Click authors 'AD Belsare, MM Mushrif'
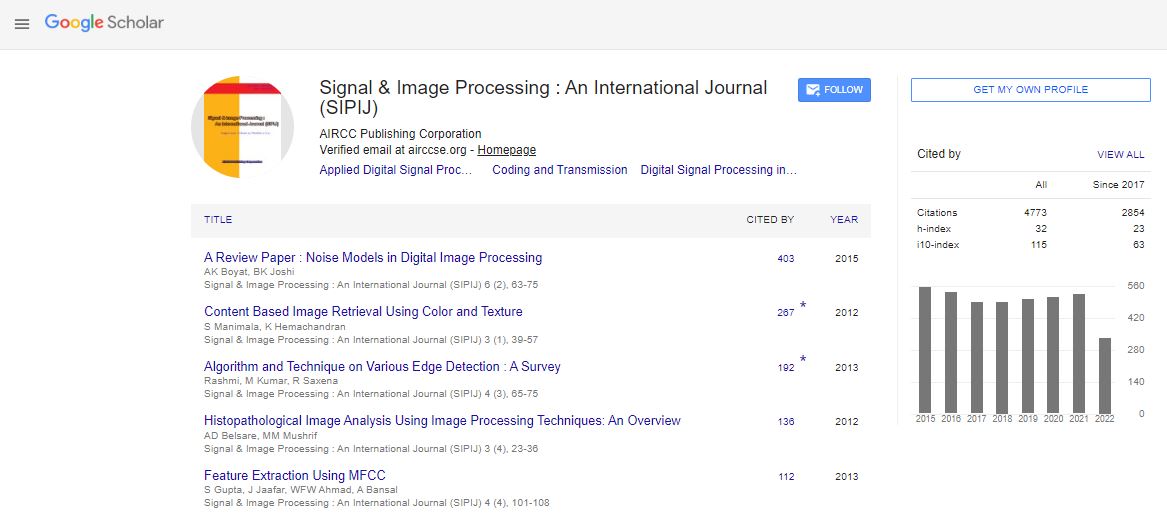This screenshot has height=517, width=1167. (x=260, y=434)
